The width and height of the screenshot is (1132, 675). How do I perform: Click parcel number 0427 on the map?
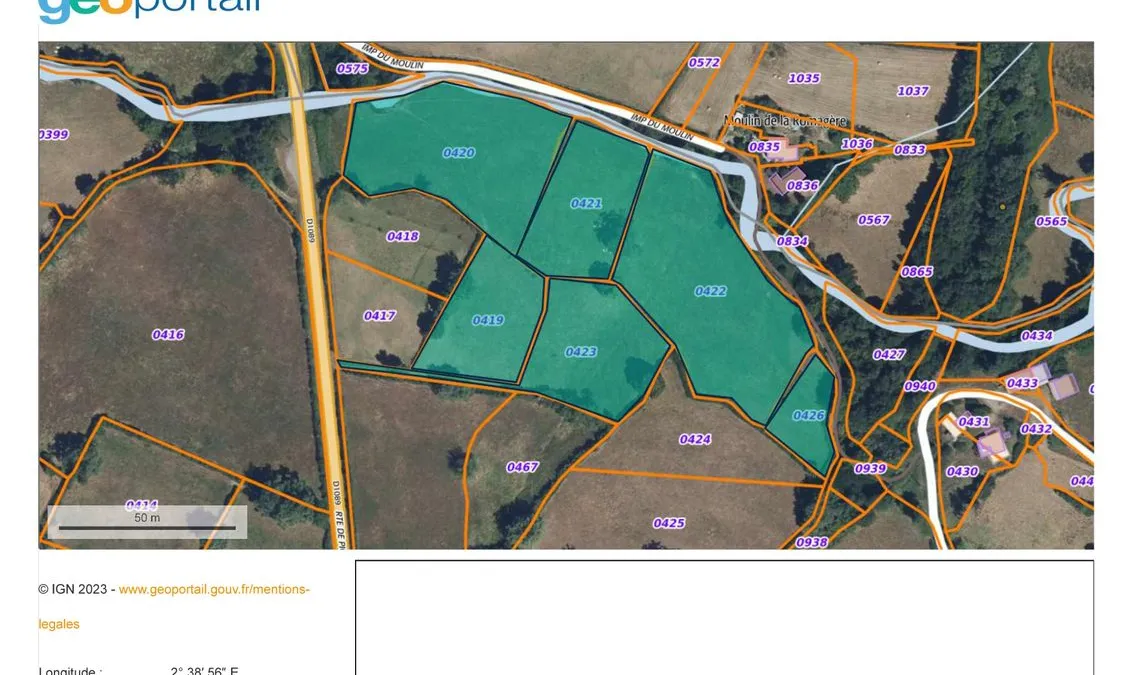[x=889, y=354]
